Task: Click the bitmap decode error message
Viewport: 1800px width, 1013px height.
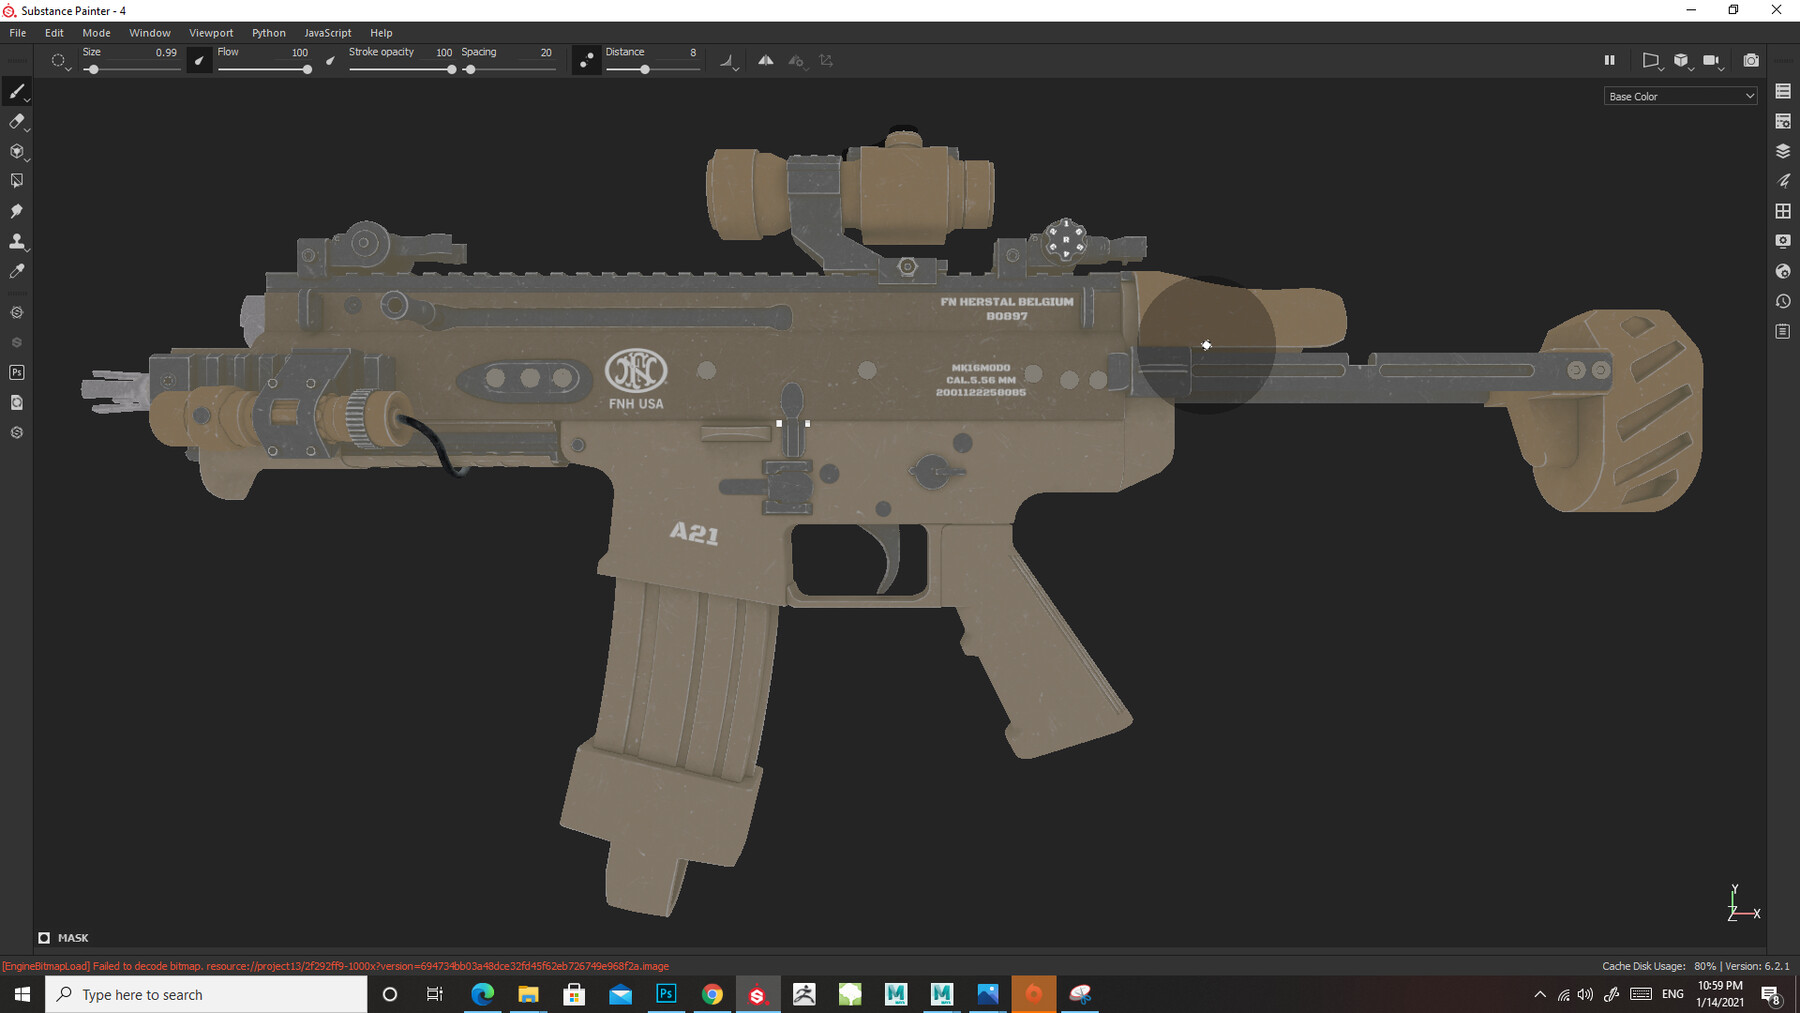Action: click(x=335, y=966)
